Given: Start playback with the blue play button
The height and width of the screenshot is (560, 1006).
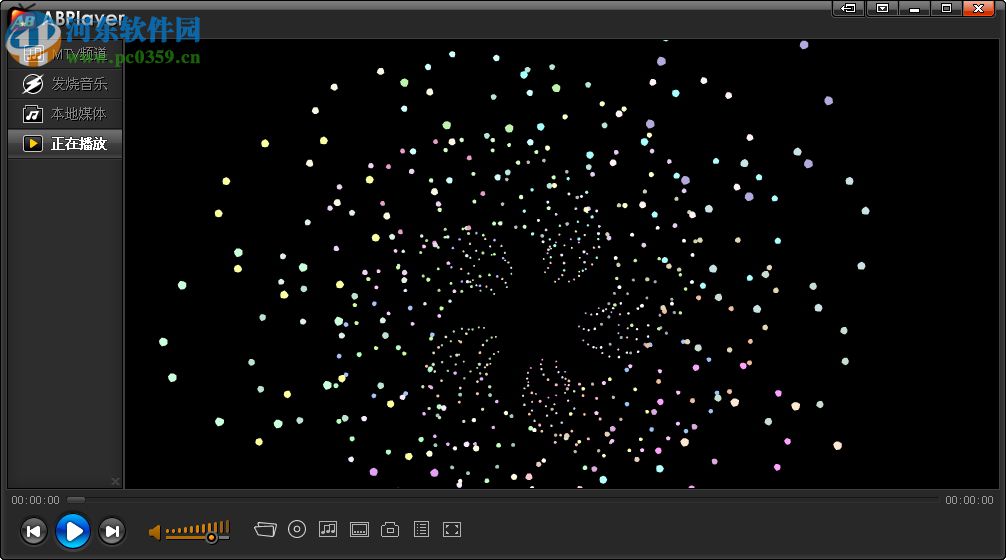Looking at the screenshot, I should [72, 531].
